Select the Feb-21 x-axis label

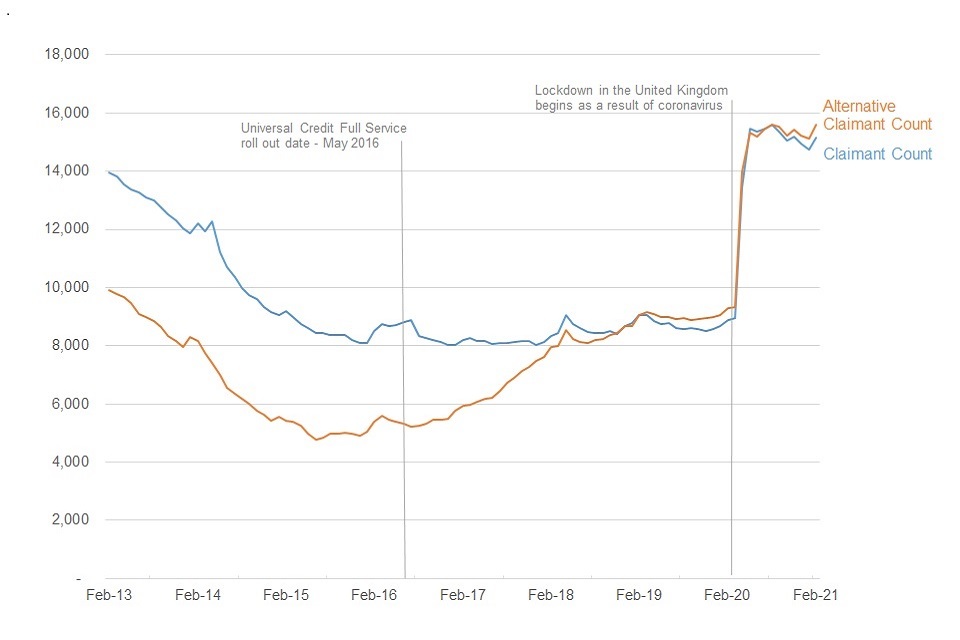click(815, 594)
